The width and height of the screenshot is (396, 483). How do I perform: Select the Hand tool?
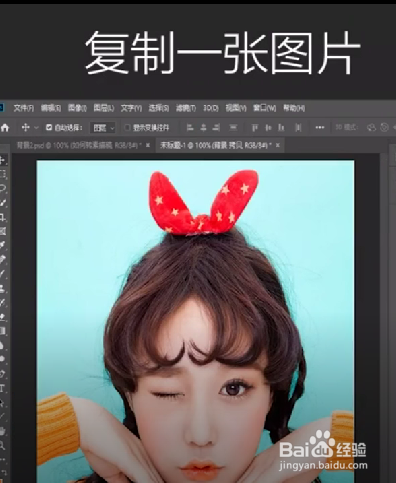(x=2, y=431)
